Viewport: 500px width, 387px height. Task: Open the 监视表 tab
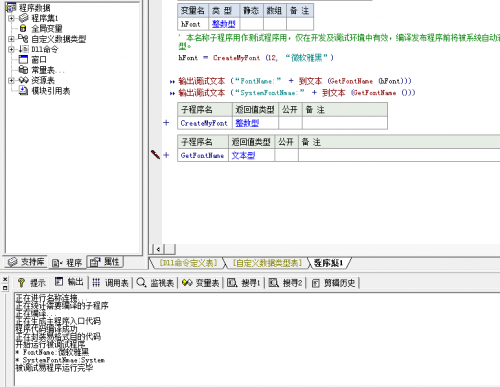pos(155,283)
